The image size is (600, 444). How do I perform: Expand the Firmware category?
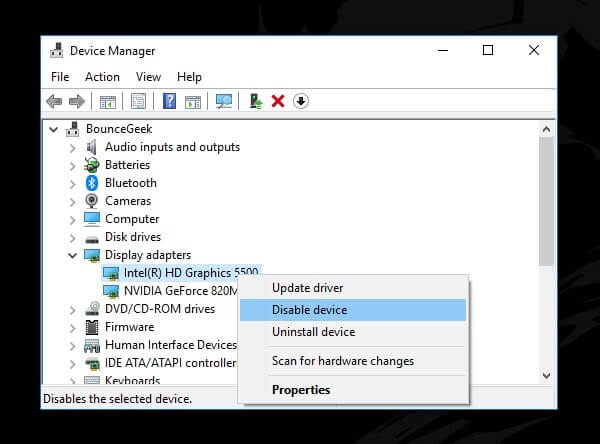click(x=73, y=328)
